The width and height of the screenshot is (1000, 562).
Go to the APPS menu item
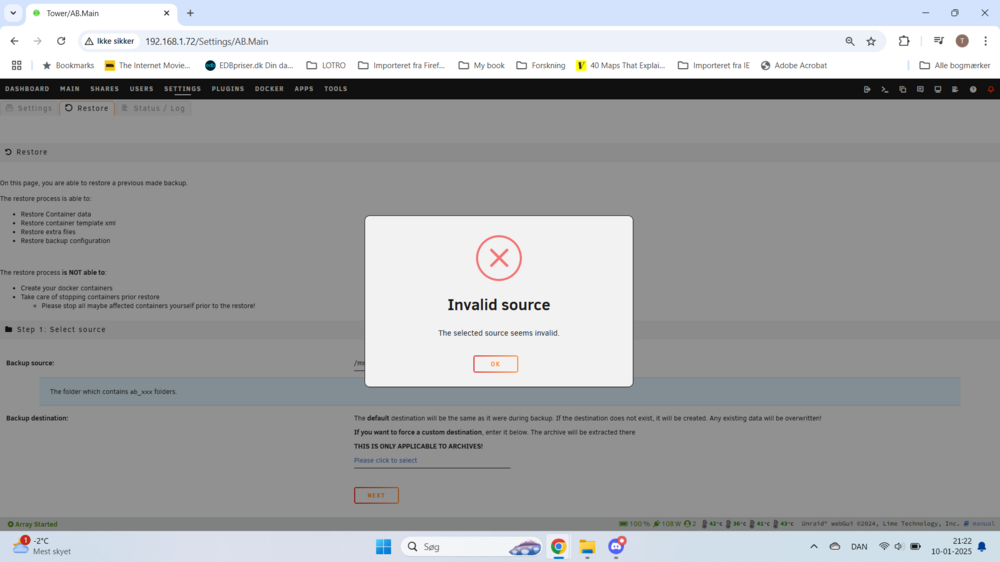coord(304,89)
